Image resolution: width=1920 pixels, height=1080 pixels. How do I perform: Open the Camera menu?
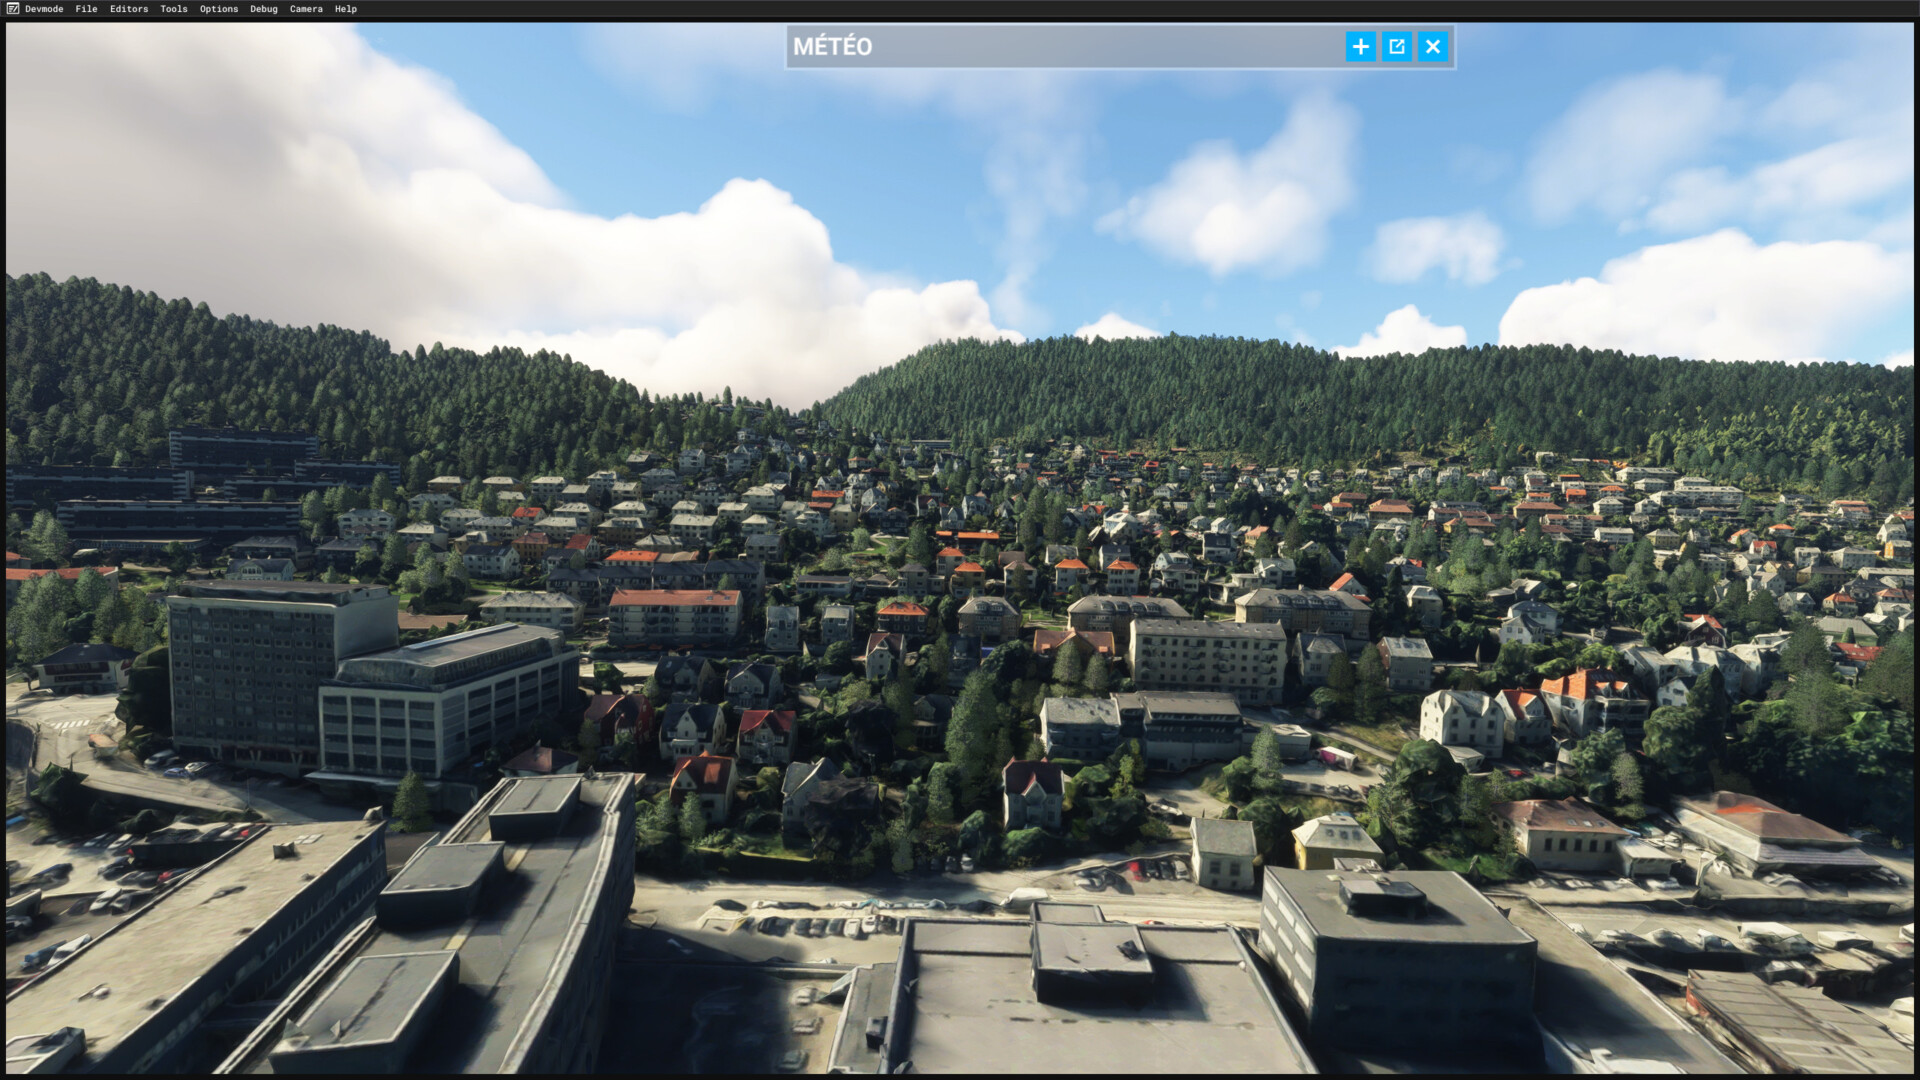pos(306,9)
